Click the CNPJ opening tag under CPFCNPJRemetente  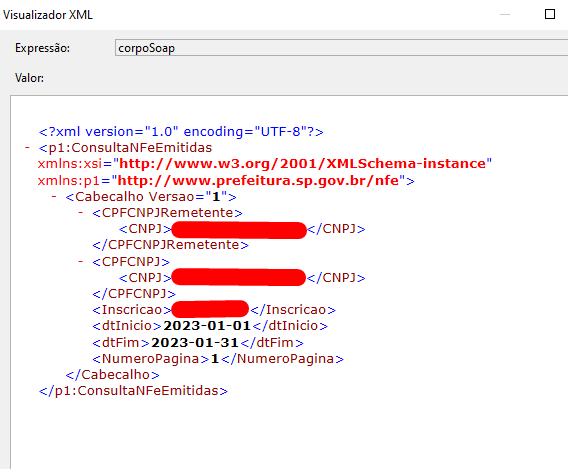tap(145, 229)
